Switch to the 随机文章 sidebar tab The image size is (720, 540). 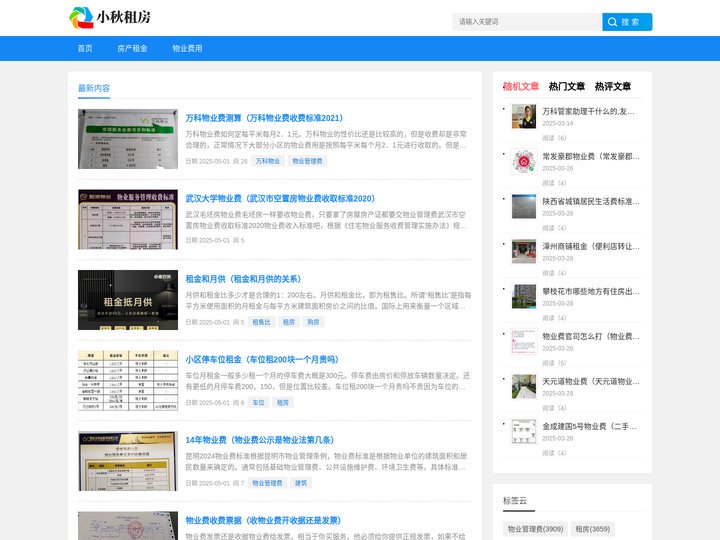click(x=521, y=86)
